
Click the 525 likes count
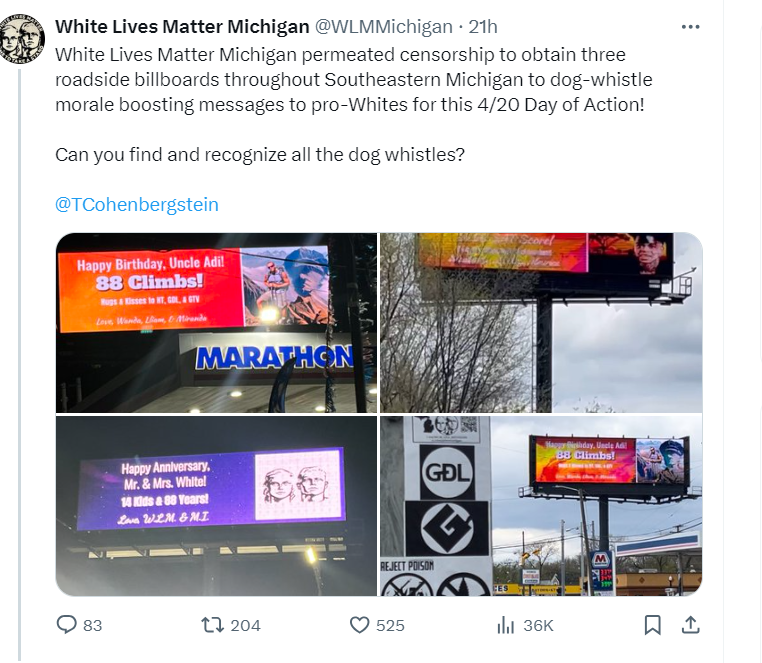[390, 626]
